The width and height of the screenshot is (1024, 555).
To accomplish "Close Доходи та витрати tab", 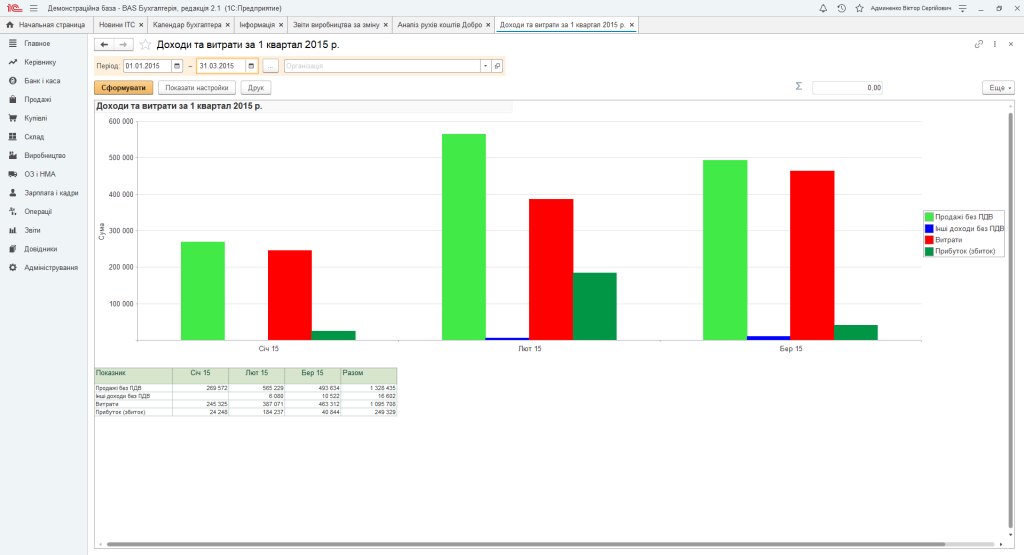I will click(x=632, y=25).
